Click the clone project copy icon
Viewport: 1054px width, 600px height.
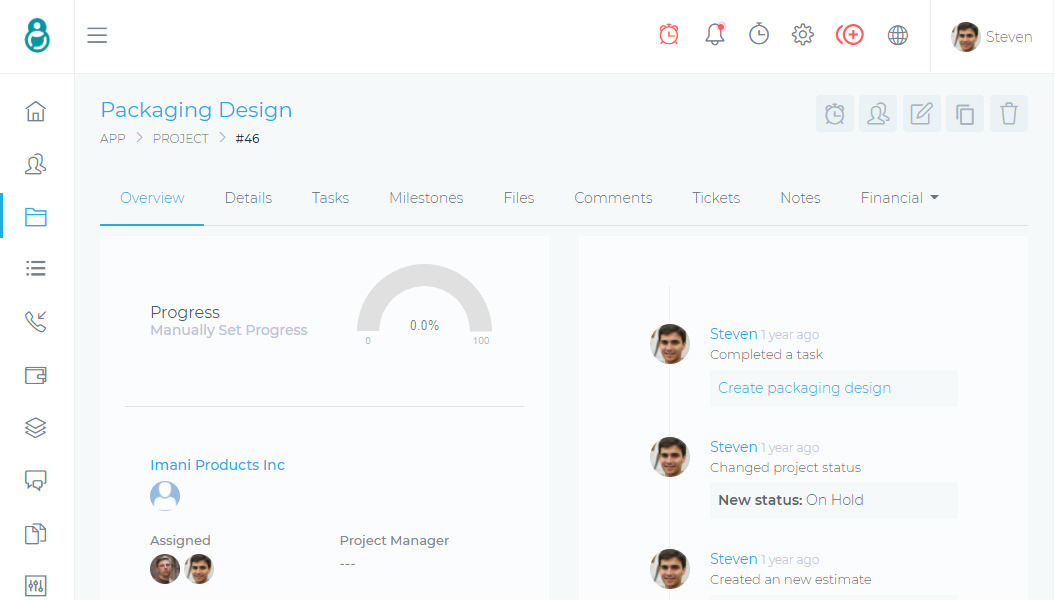[x=965, y=114]
